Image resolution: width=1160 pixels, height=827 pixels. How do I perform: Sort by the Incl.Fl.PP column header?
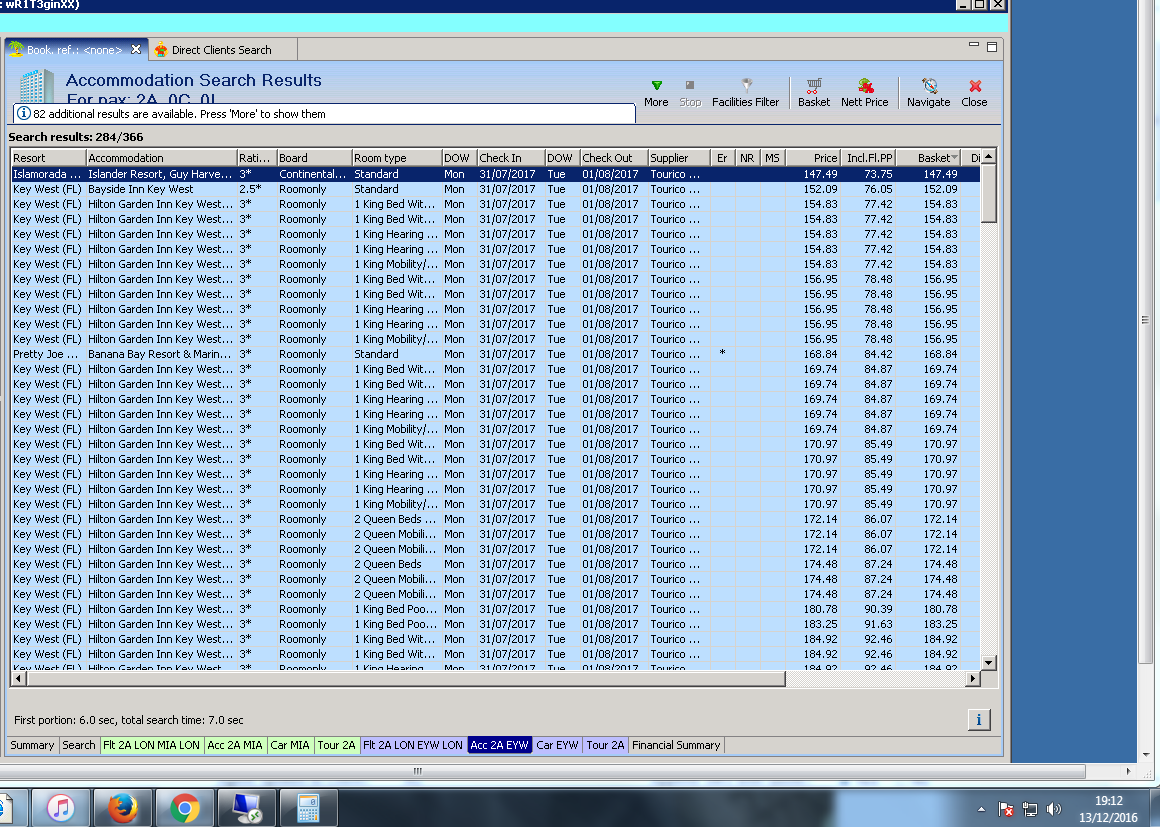coord(869,158)
